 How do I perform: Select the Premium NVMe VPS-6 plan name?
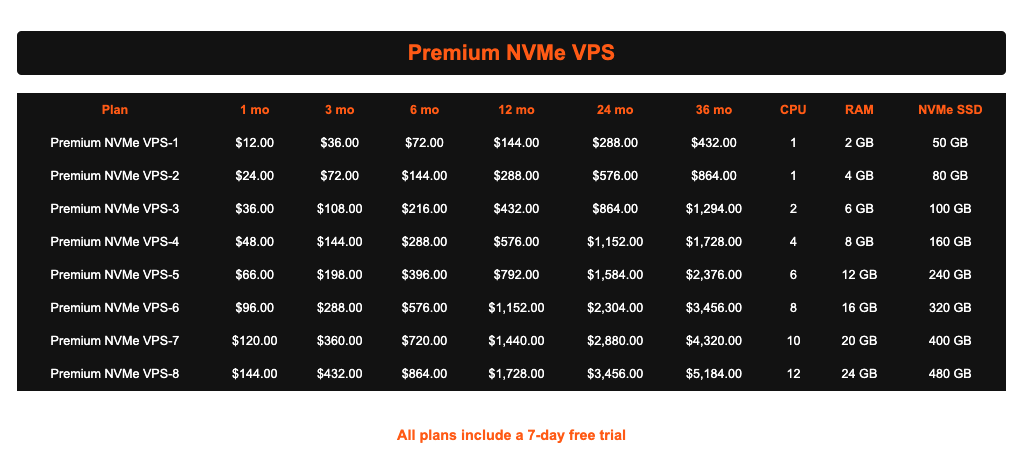115,308
